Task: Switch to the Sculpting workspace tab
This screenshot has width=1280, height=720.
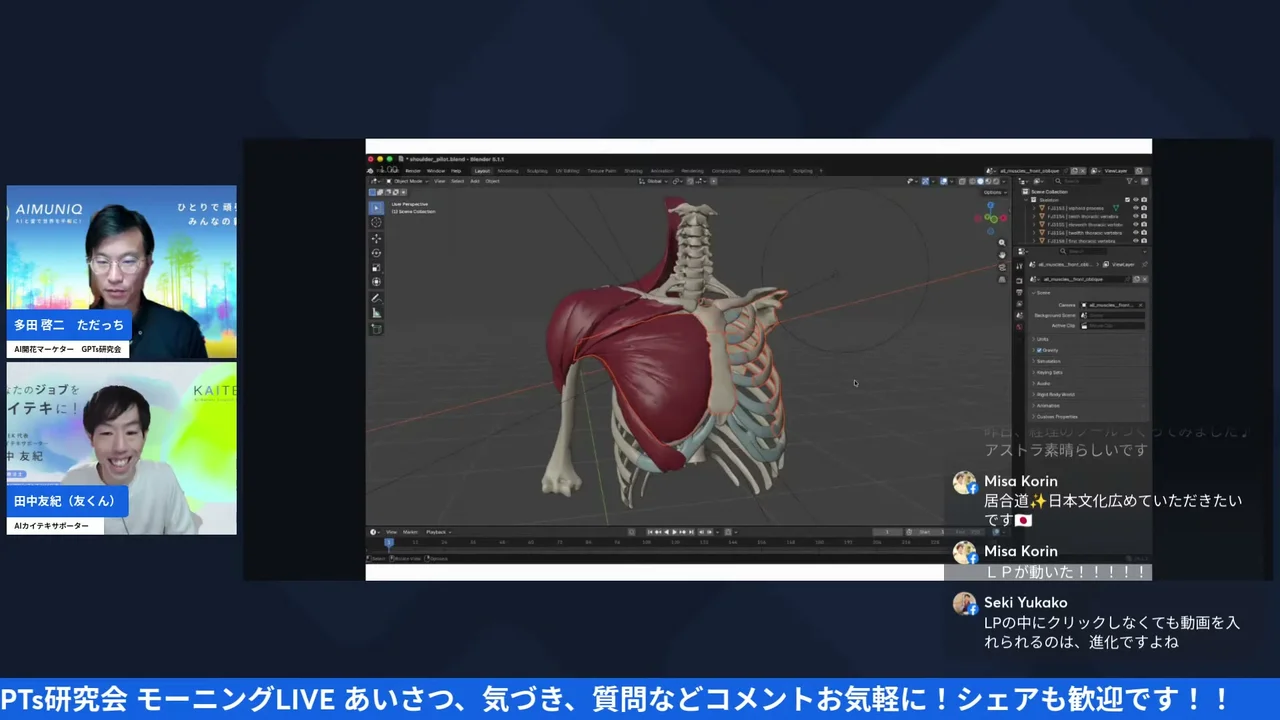Action: pyautogui.click(x=537, y=171)
